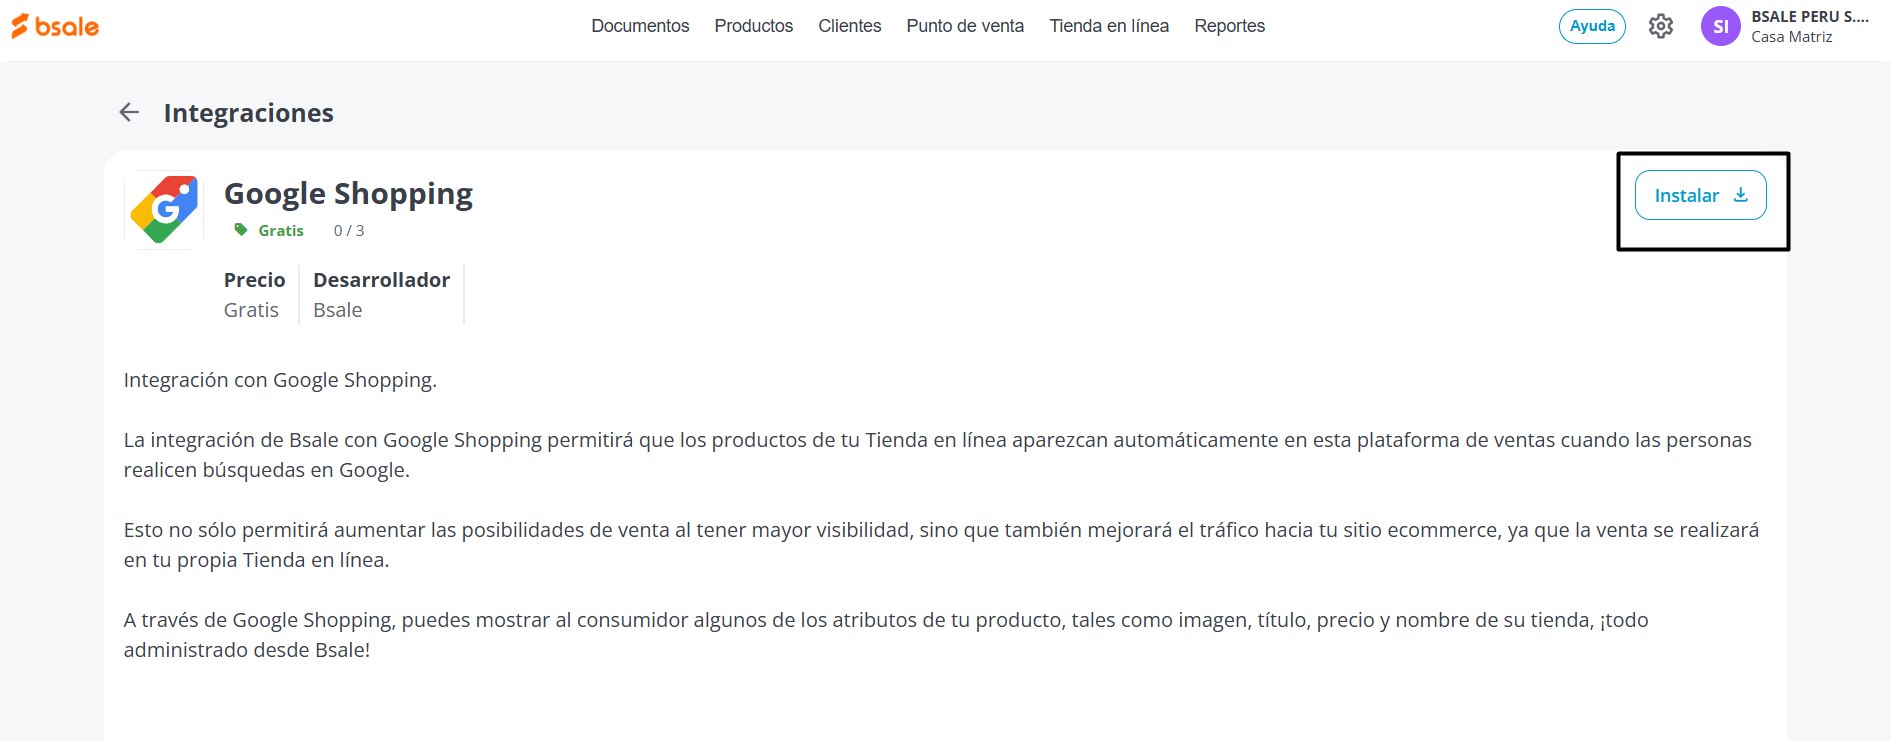Click the Bsale logo
Screen dimensions: 1891x741
55,26
